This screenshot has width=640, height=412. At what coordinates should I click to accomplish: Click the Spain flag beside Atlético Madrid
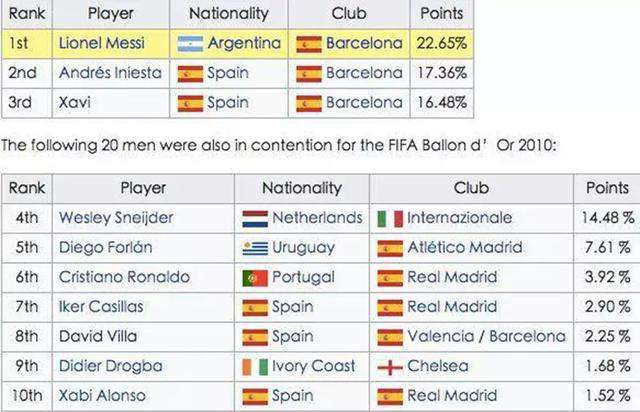(x=390, y=248)
